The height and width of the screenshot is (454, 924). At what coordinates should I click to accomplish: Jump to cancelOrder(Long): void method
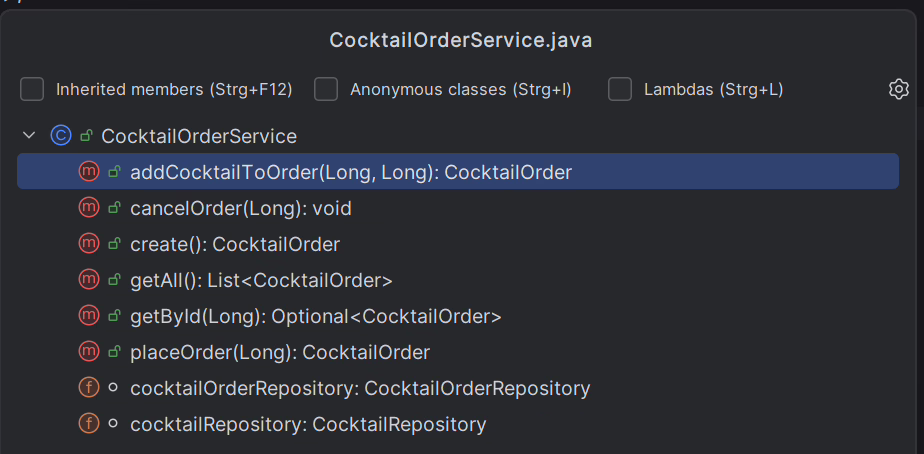[240, 208]
